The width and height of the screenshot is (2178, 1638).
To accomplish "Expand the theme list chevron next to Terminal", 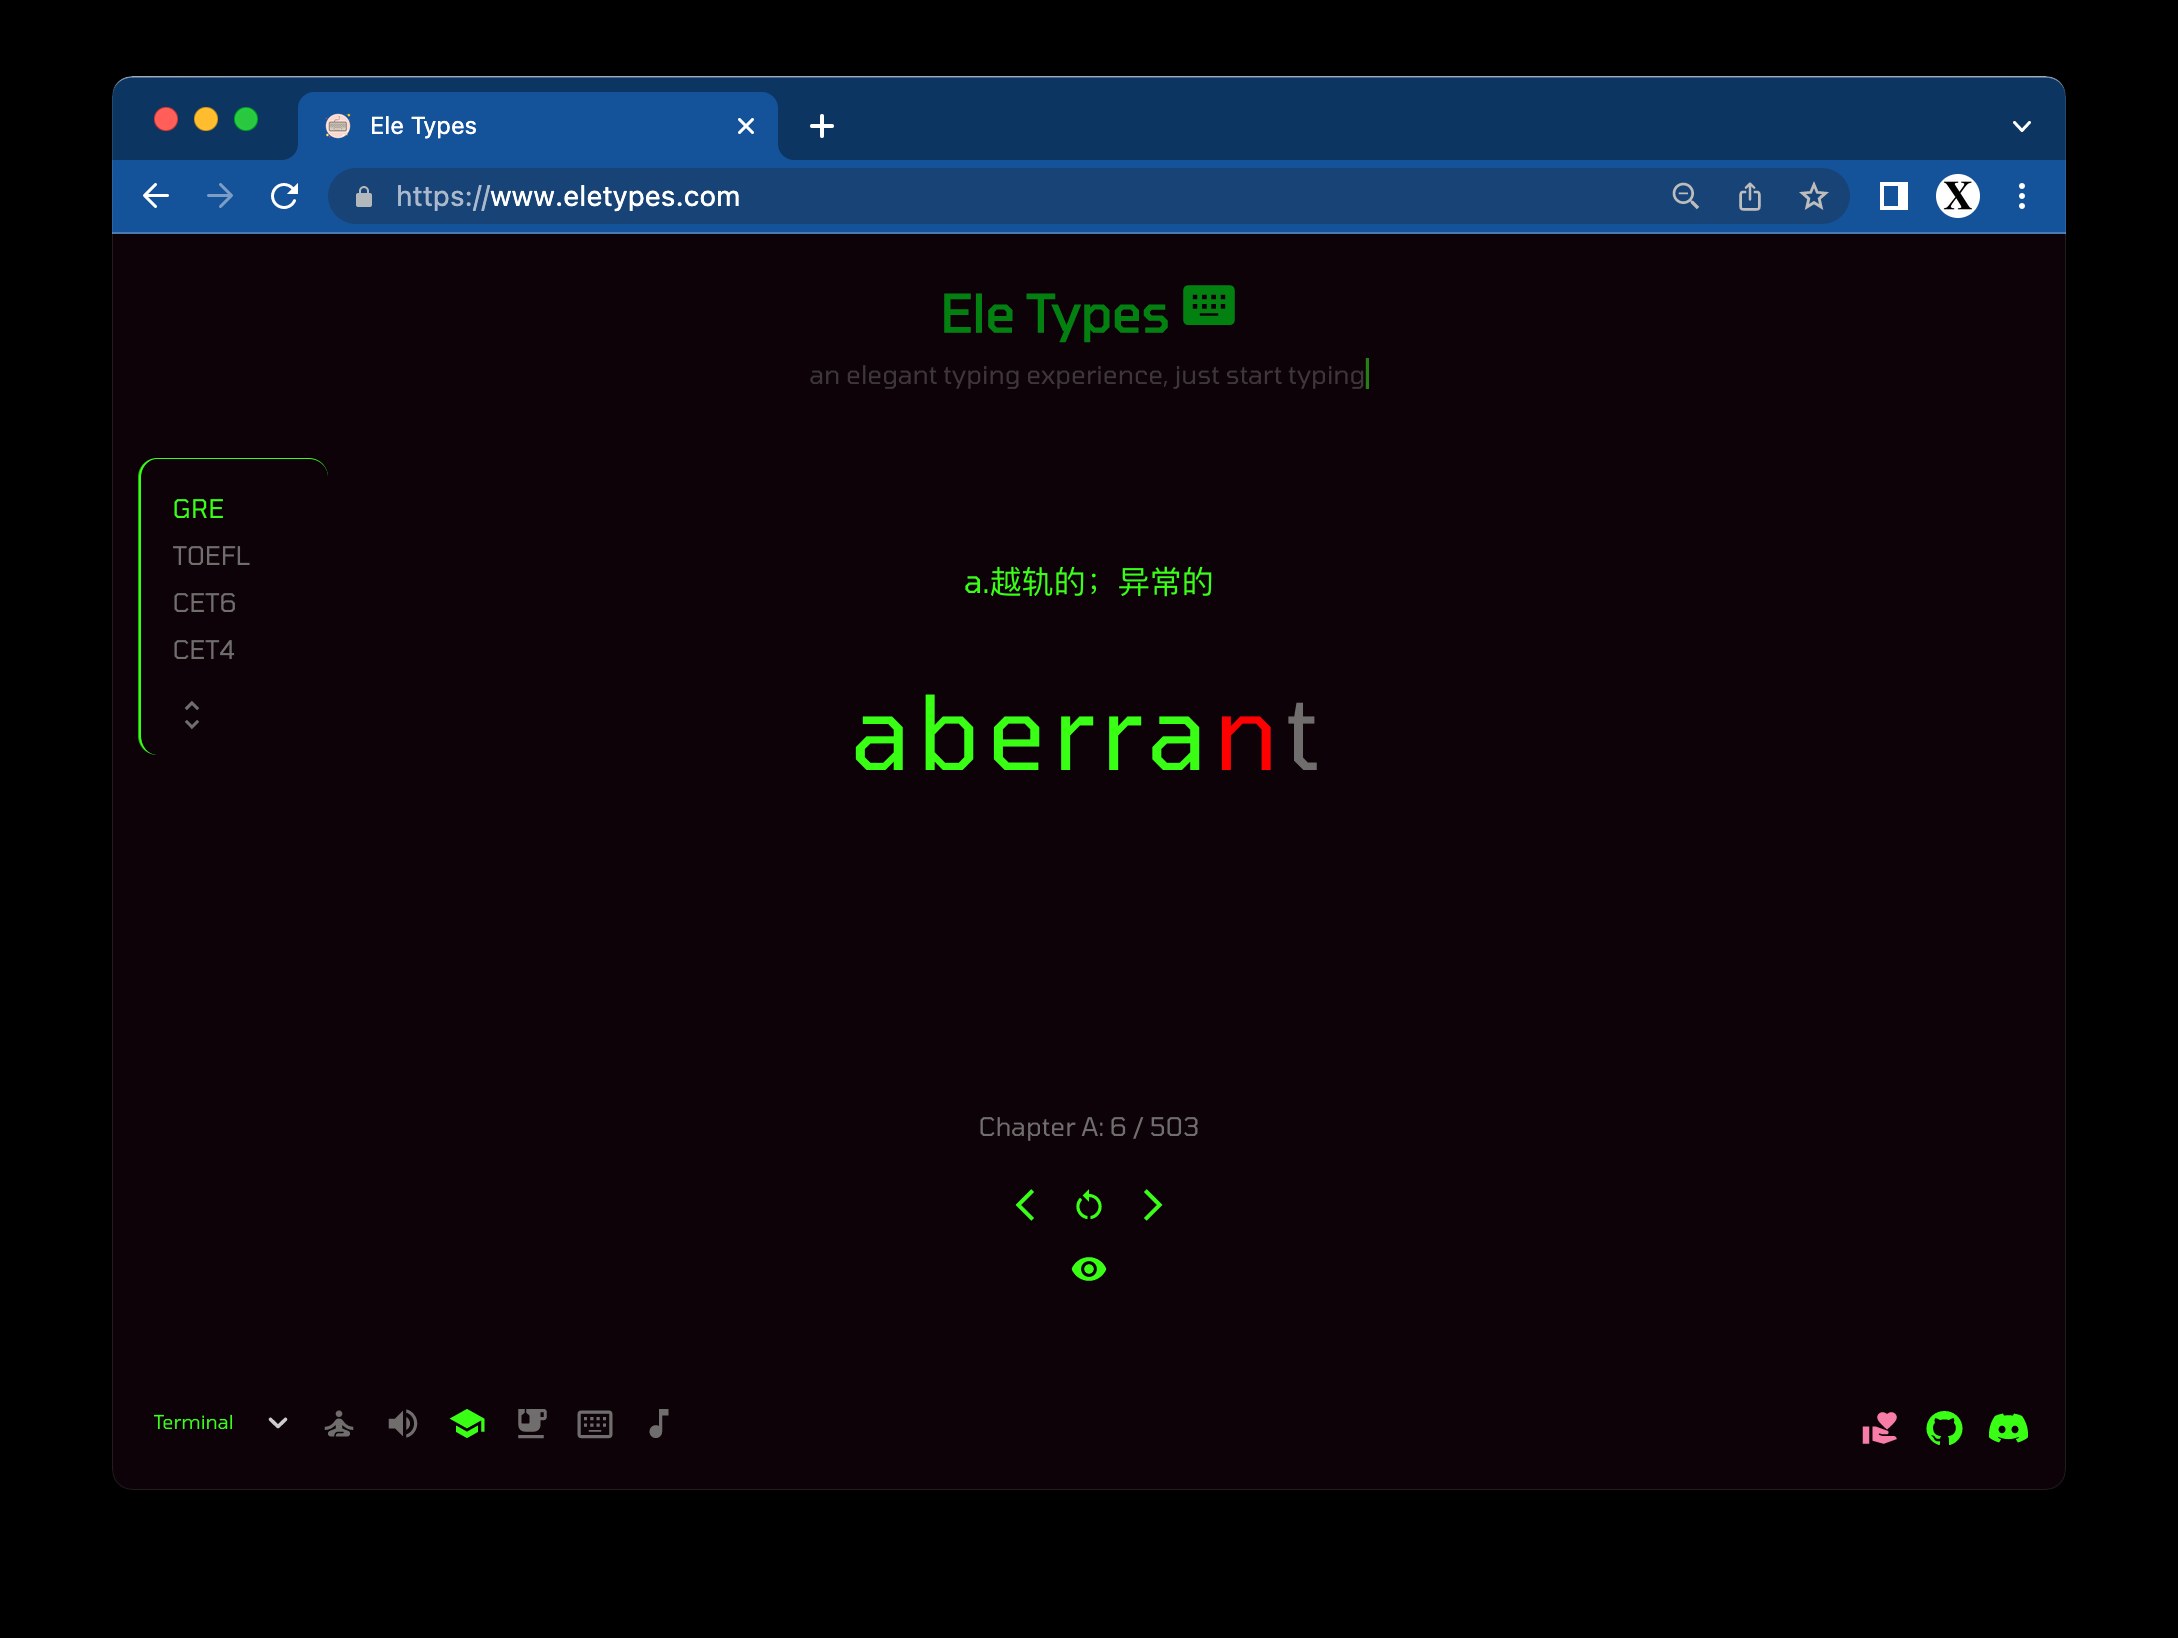I will point(278,1423).
